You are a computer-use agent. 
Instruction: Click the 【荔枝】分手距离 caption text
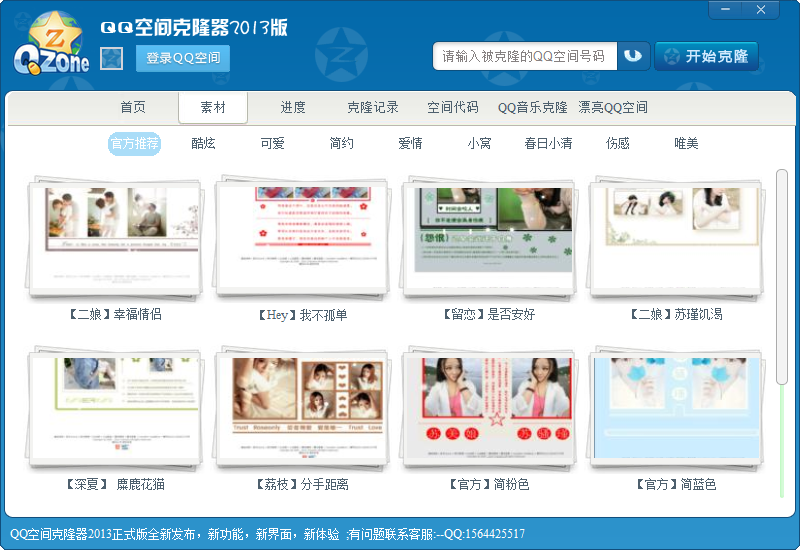tap(302, 484)
